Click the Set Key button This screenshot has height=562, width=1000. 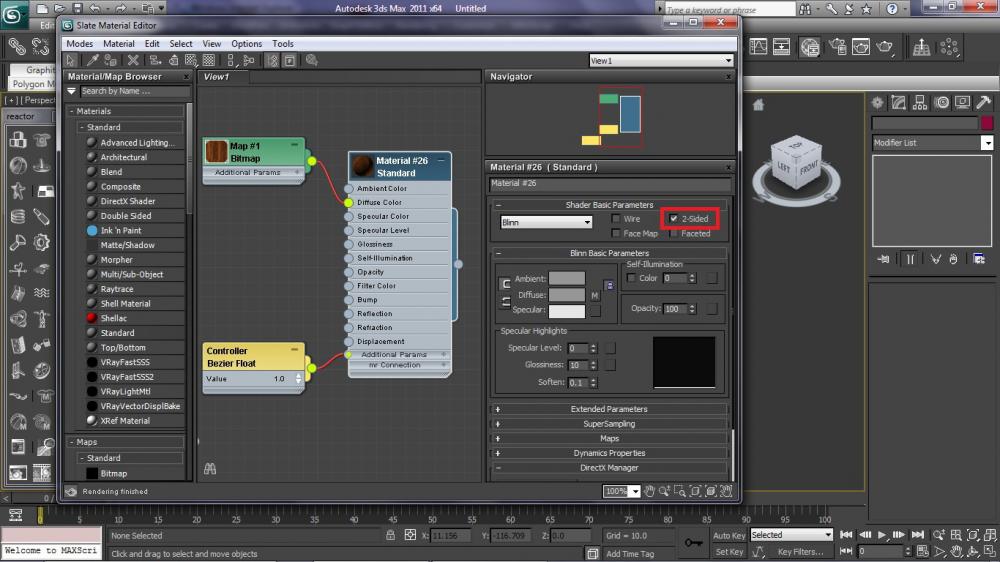(x=729, y=552)
